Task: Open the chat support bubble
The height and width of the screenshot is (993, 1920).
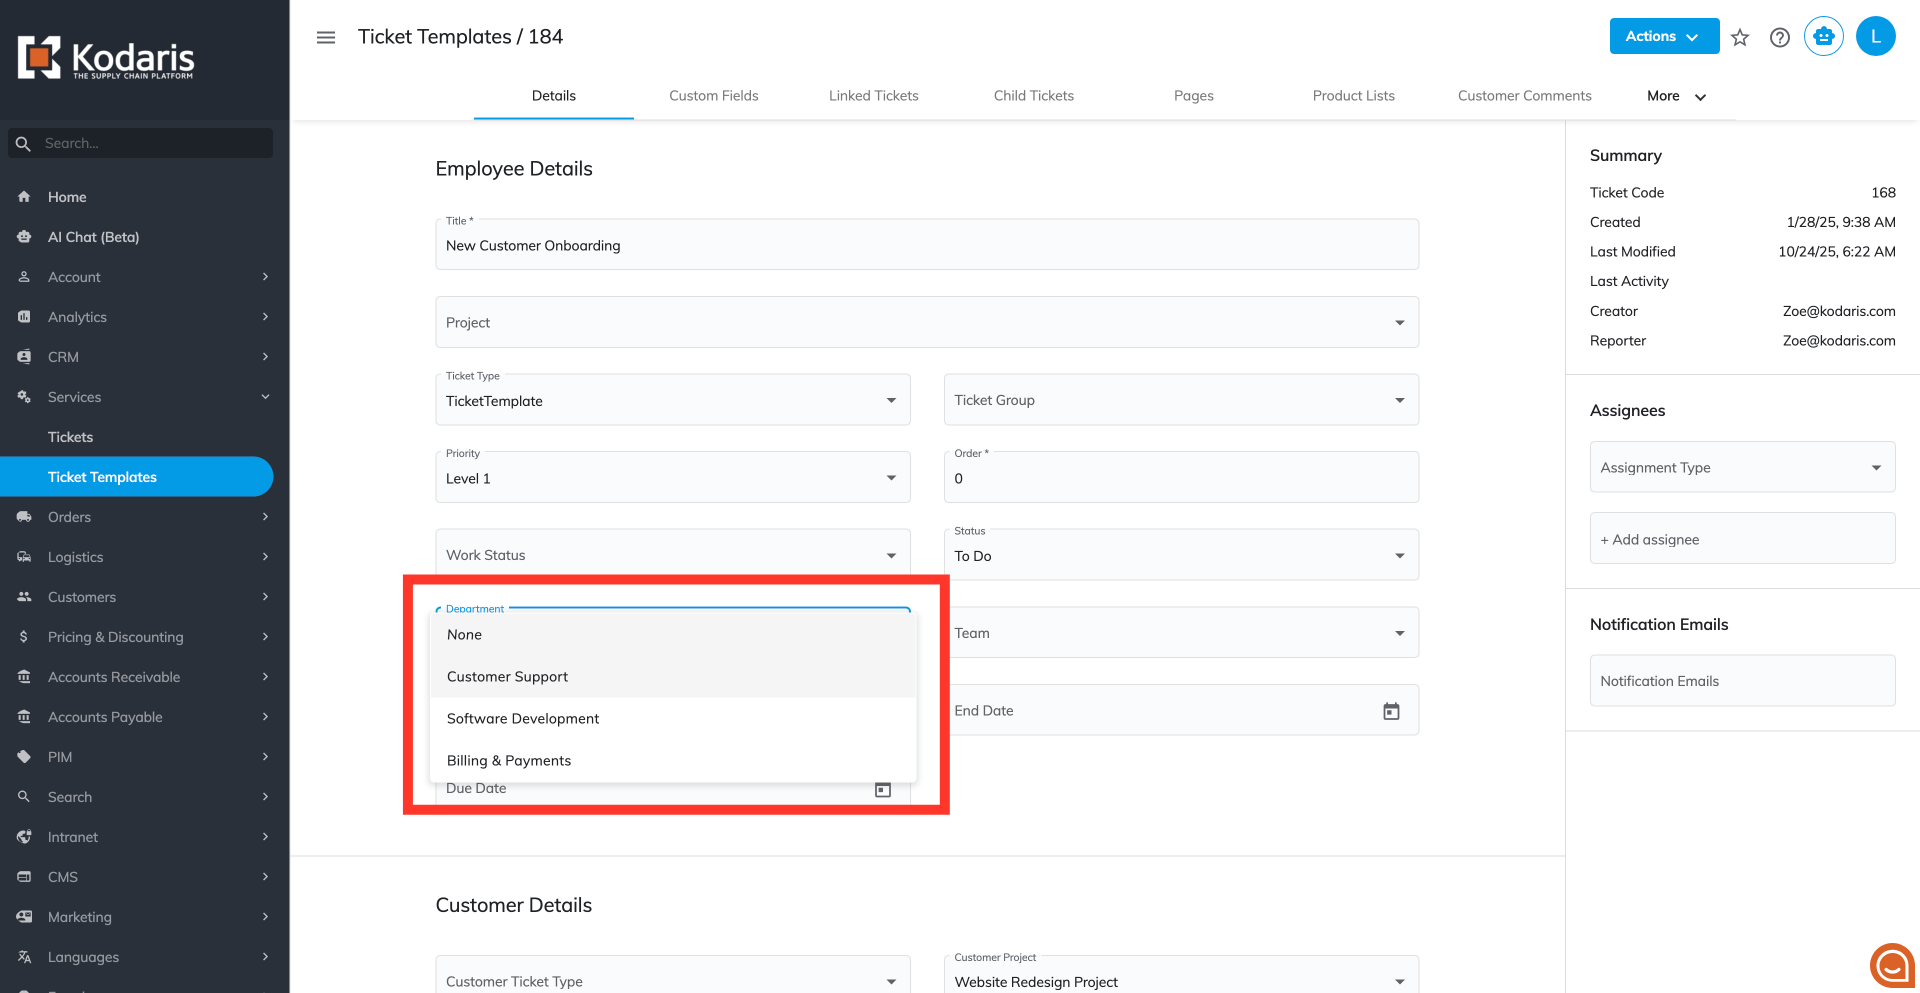Action: tap(1892, 966)
